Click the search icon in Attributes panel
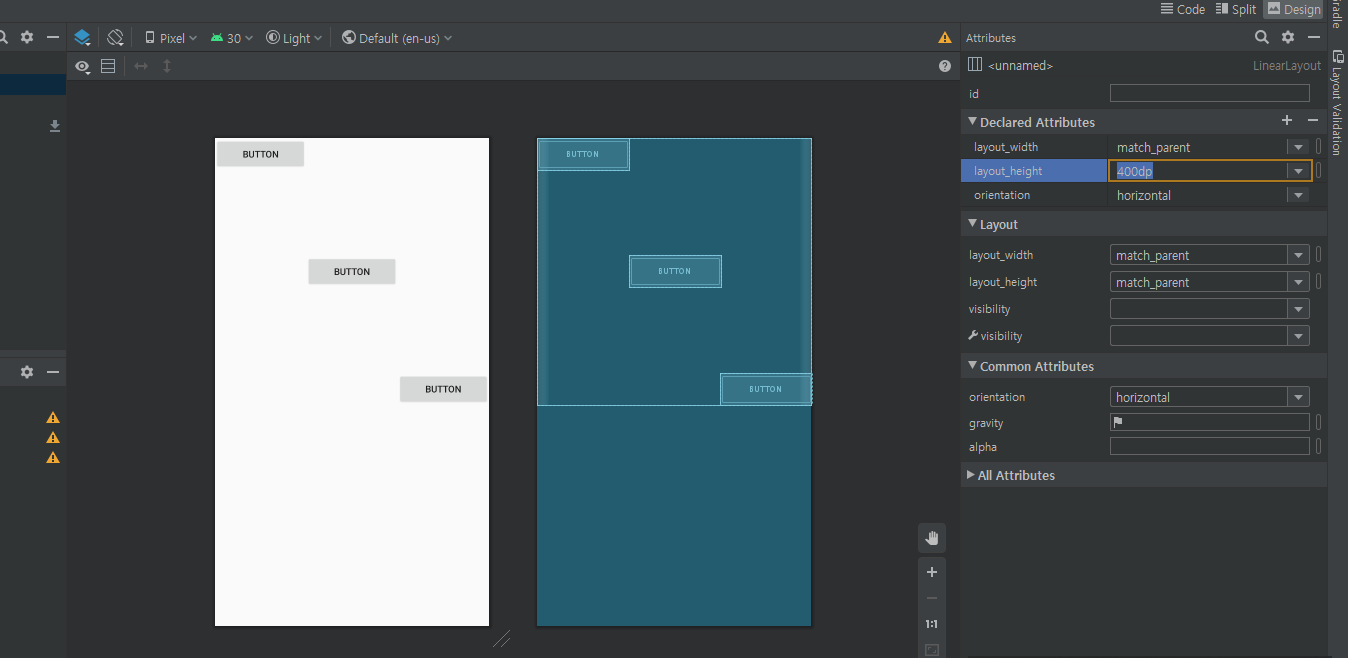This screenshot has height=658, width=1348. (x=1262, y=37)
